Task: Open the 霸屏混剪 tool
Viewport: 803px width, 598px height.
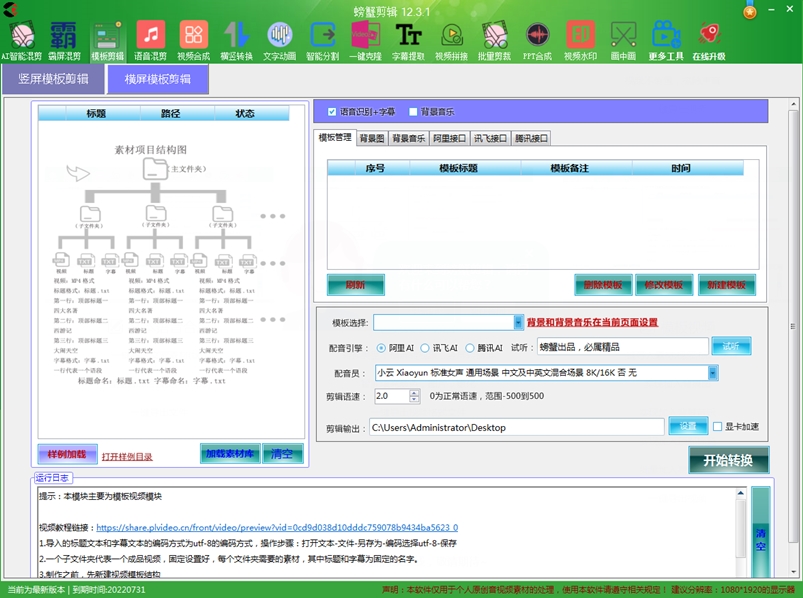Action: [x=64, y=41]
